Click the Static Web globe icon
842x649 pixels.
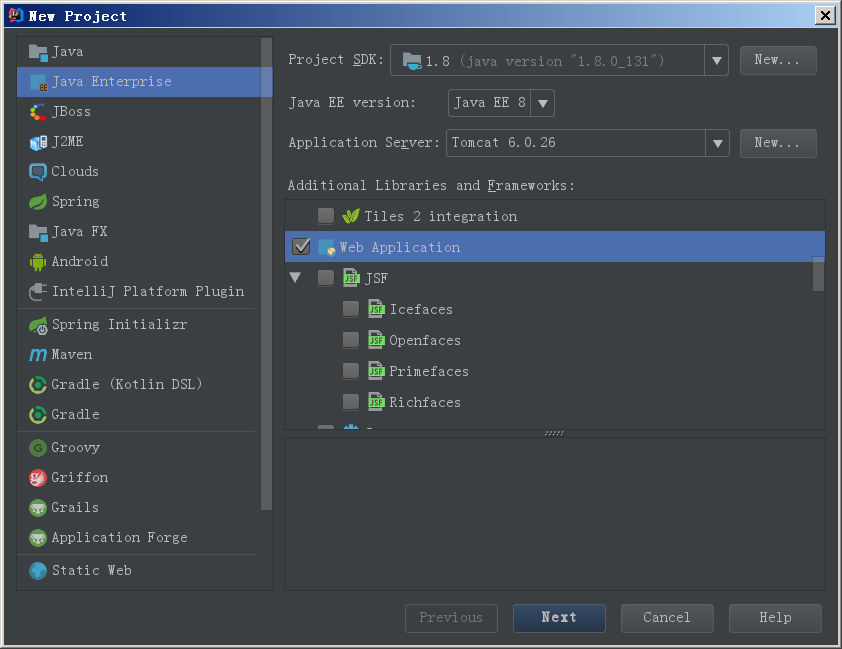38,570
